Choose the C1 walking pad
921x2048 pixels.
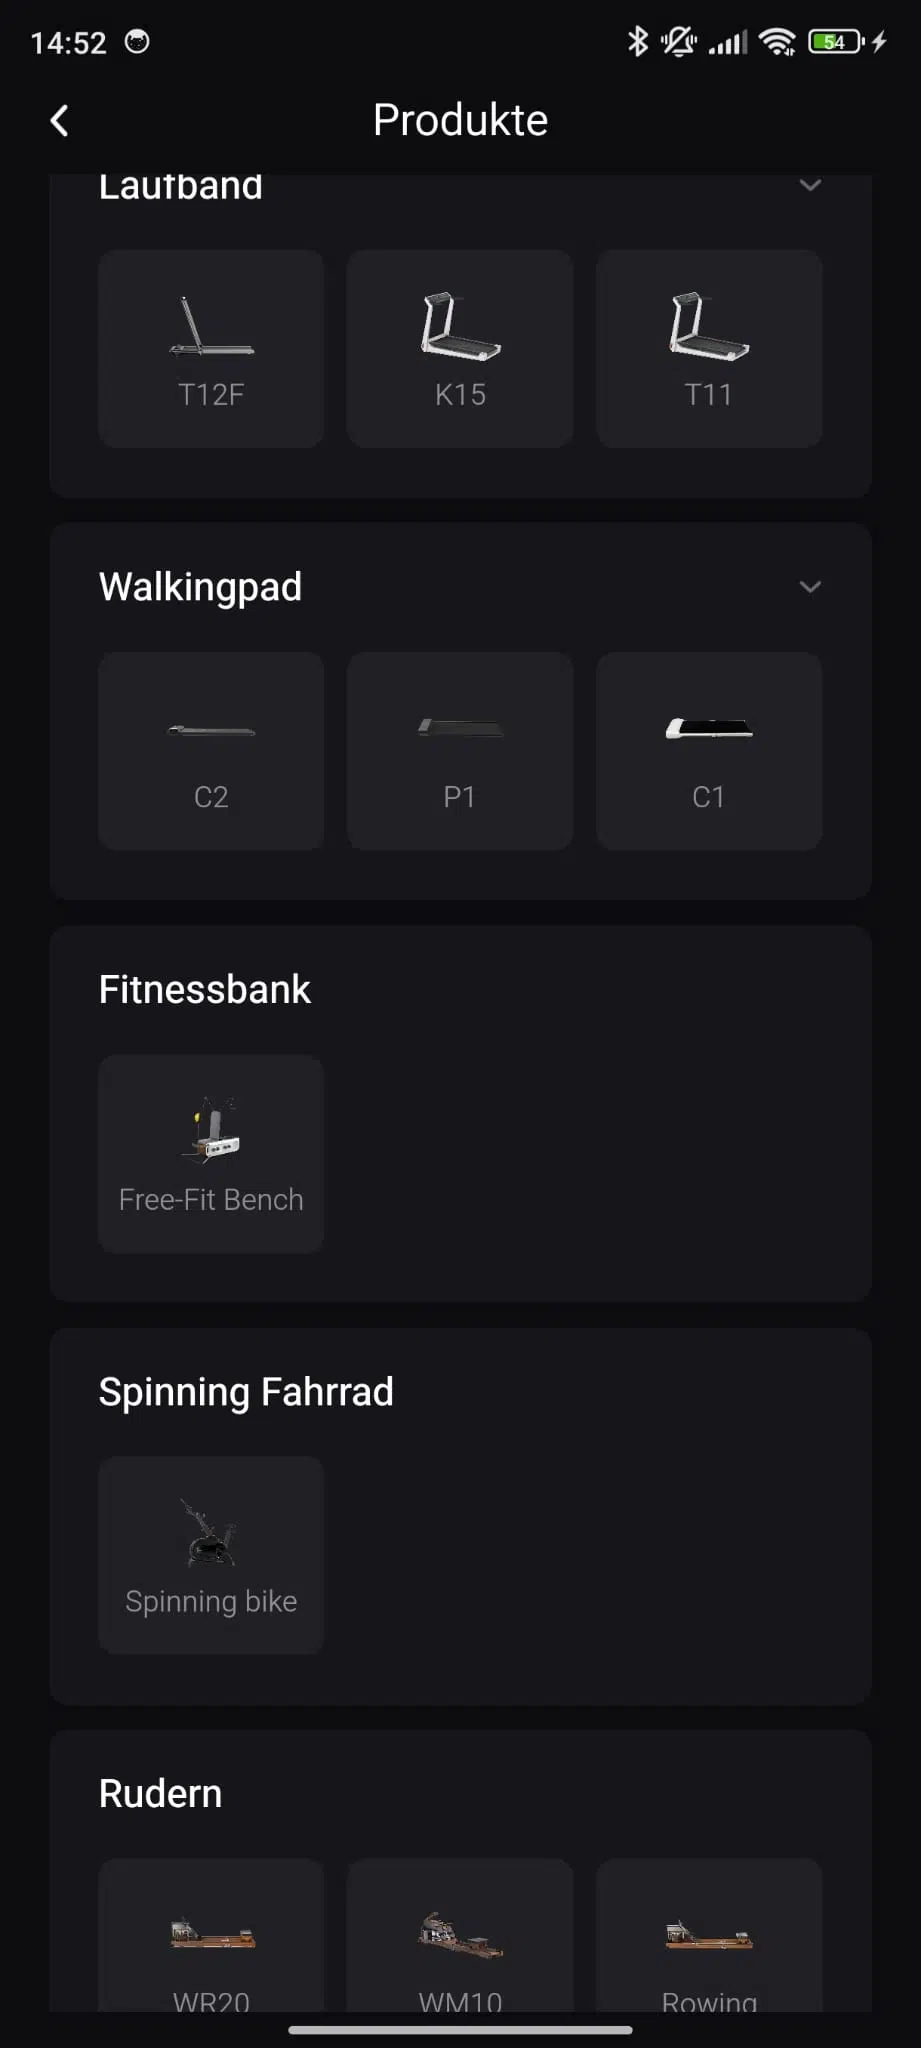pos(709,751)
